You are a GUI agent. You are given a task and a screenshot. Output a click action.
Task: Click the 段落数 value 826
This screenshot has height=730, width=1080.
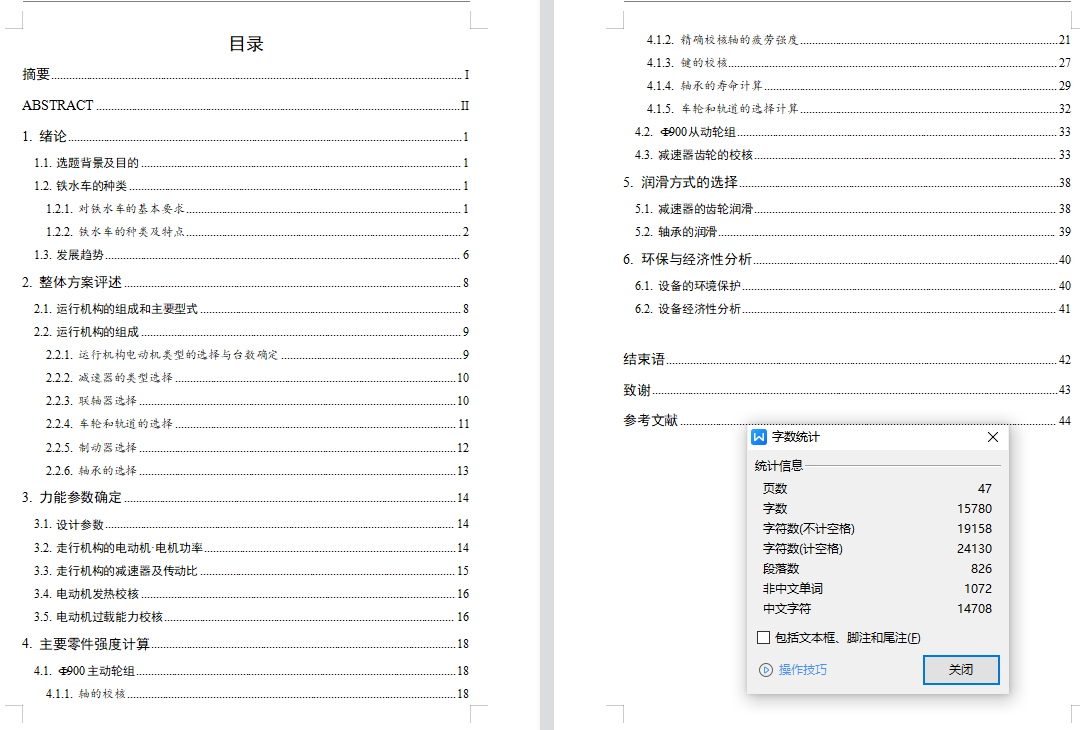click(981, 569)
